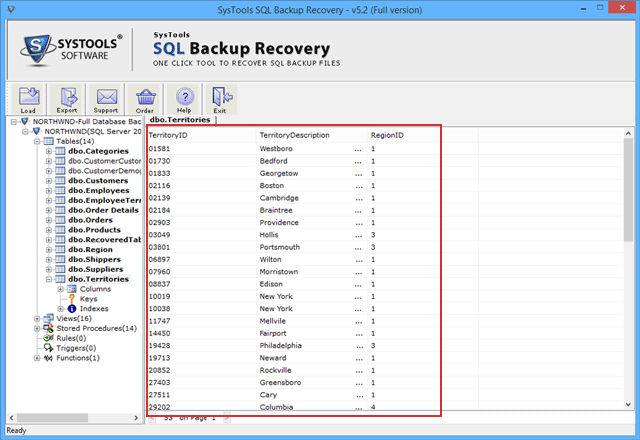This screenshot has width=640, height=440.
Task: Expand the Views(16) node
Action: click(x=37, y=318)
